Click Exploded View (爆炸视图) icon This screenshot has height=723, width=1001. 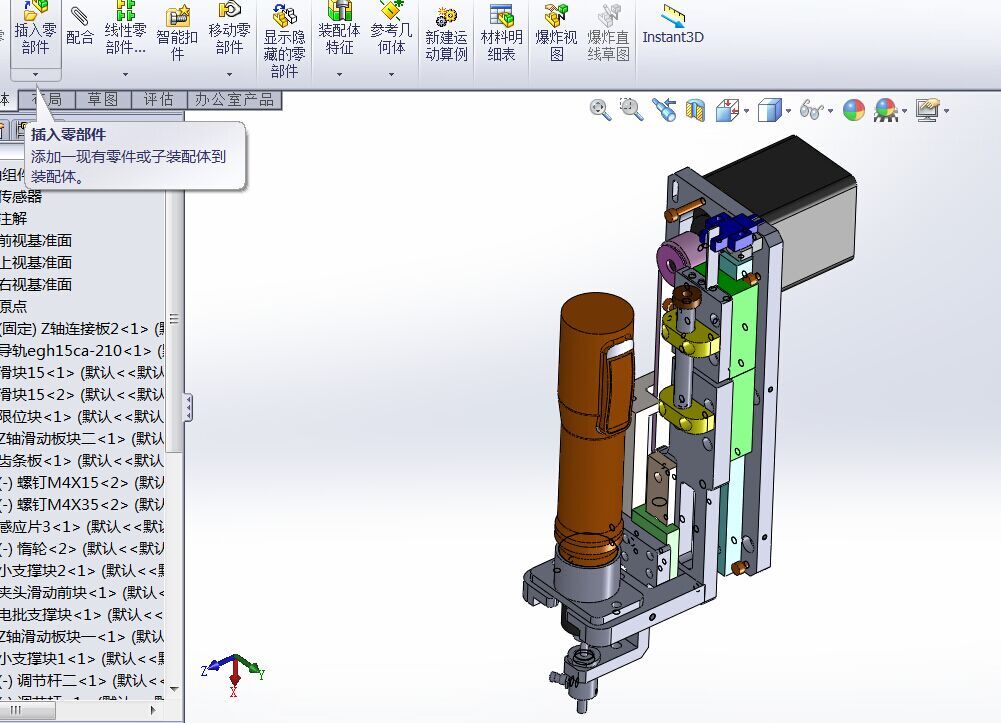556,33
